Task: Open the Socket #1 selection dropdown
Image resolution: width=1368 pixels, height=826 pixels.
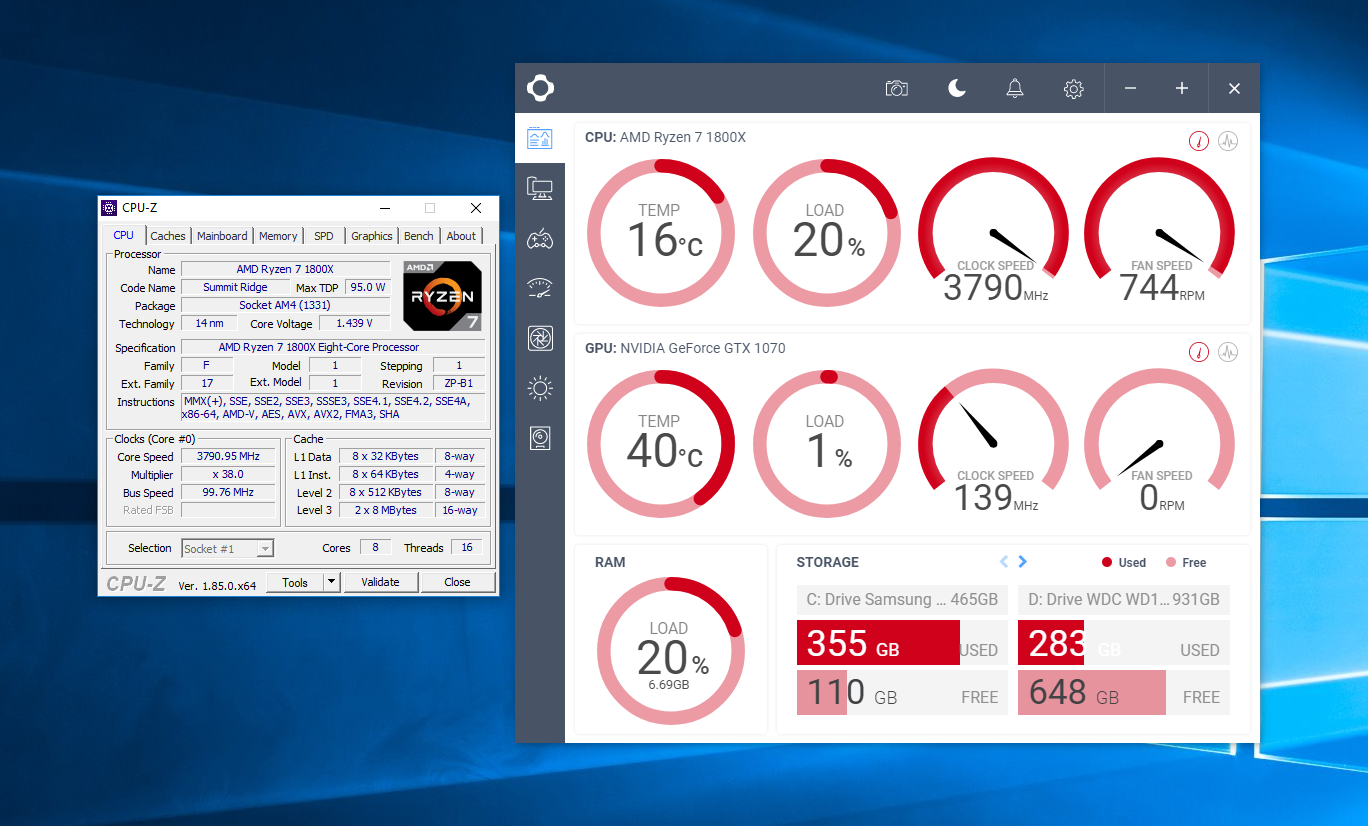Action: [227, 548]
